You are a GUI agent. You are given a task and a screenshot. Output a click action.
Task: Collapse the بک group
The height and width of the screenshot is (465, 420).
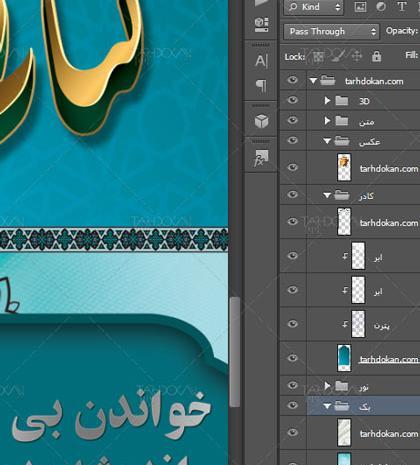(327, 406)
